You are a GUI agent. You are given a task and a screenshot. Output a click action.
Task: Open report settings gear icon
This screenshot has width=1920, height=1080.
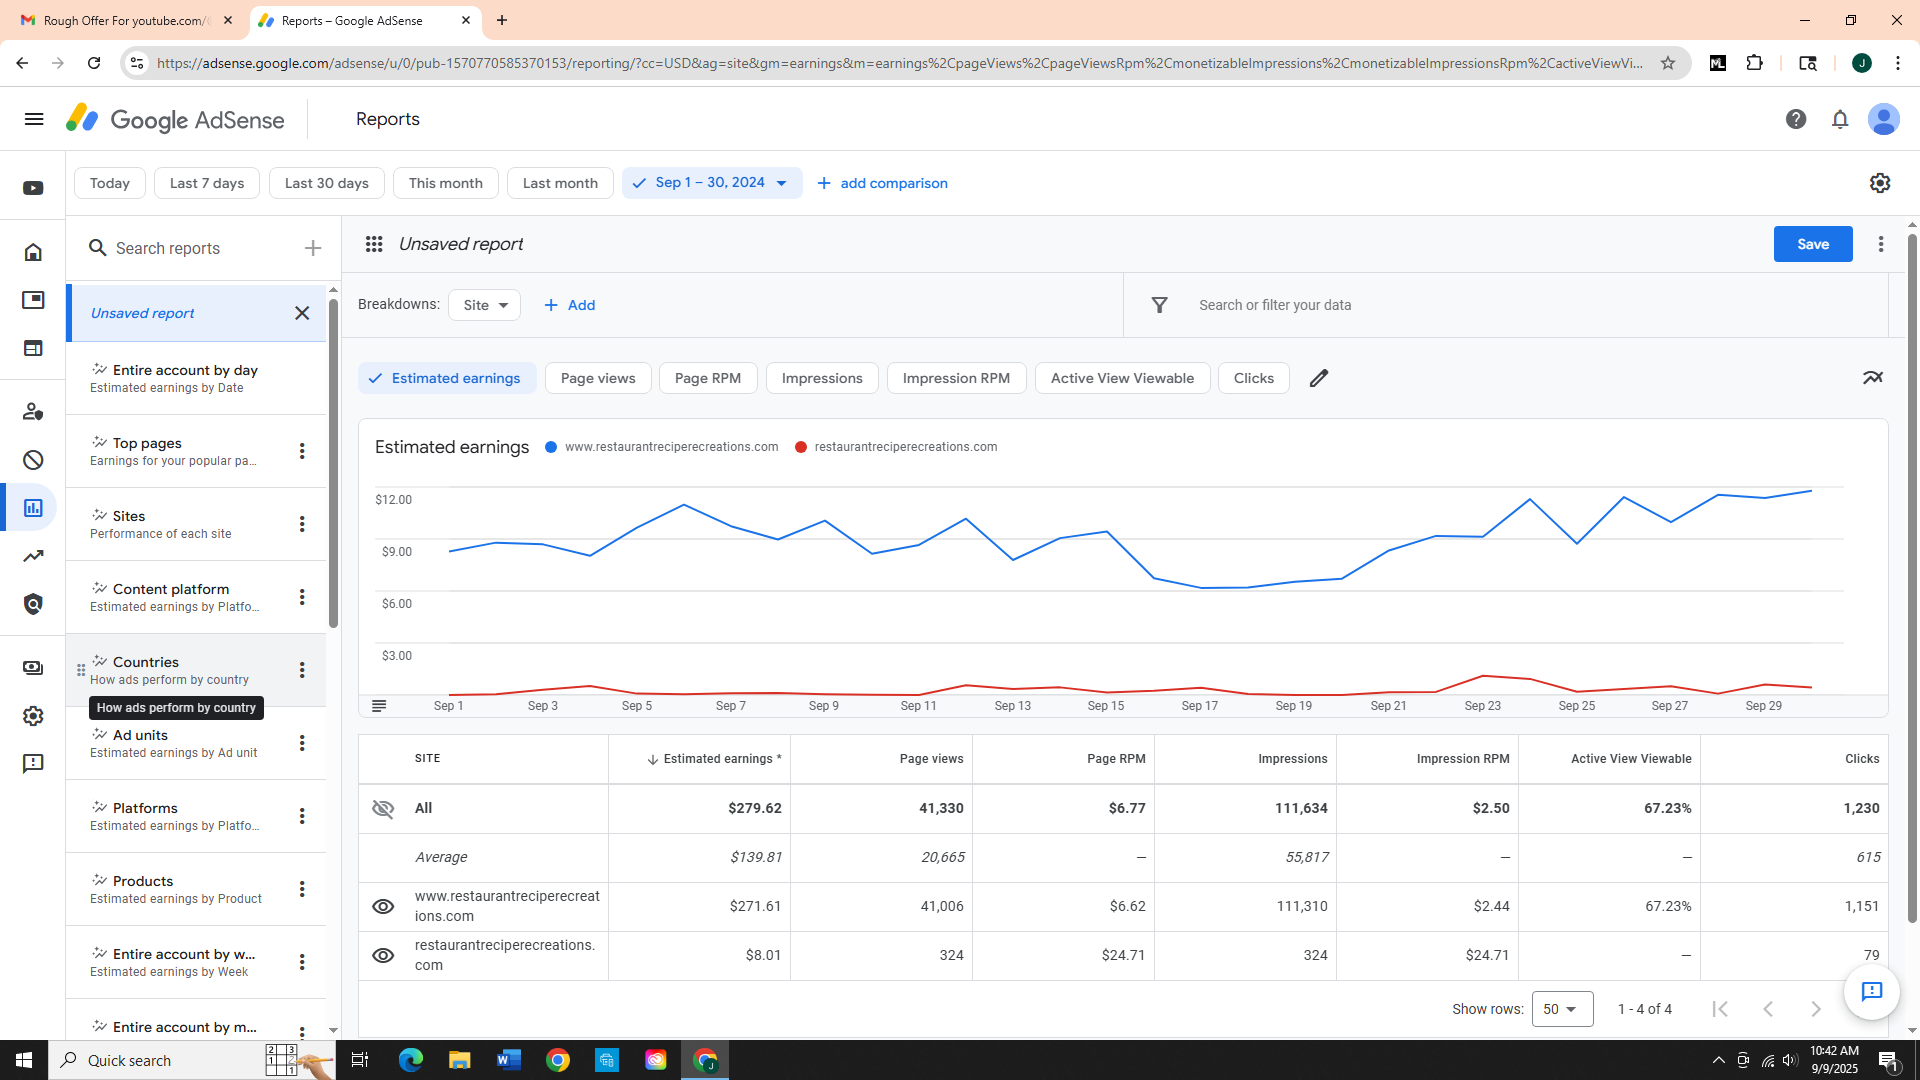click(1880, 183)
